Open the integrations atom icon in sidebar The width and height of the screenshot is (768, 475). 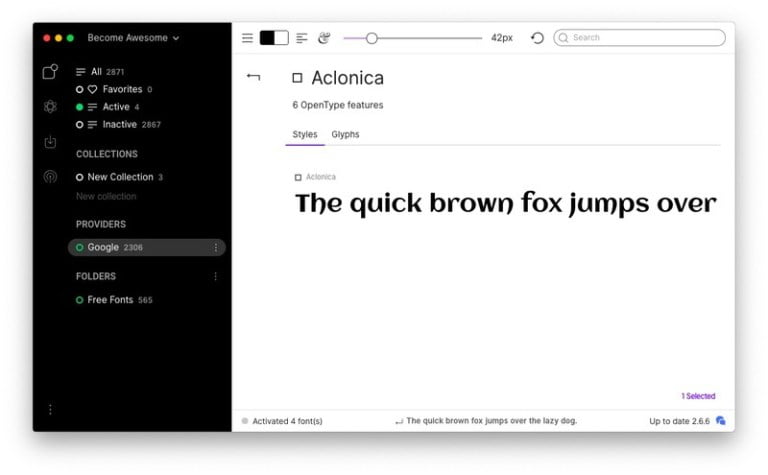[50, 107]
